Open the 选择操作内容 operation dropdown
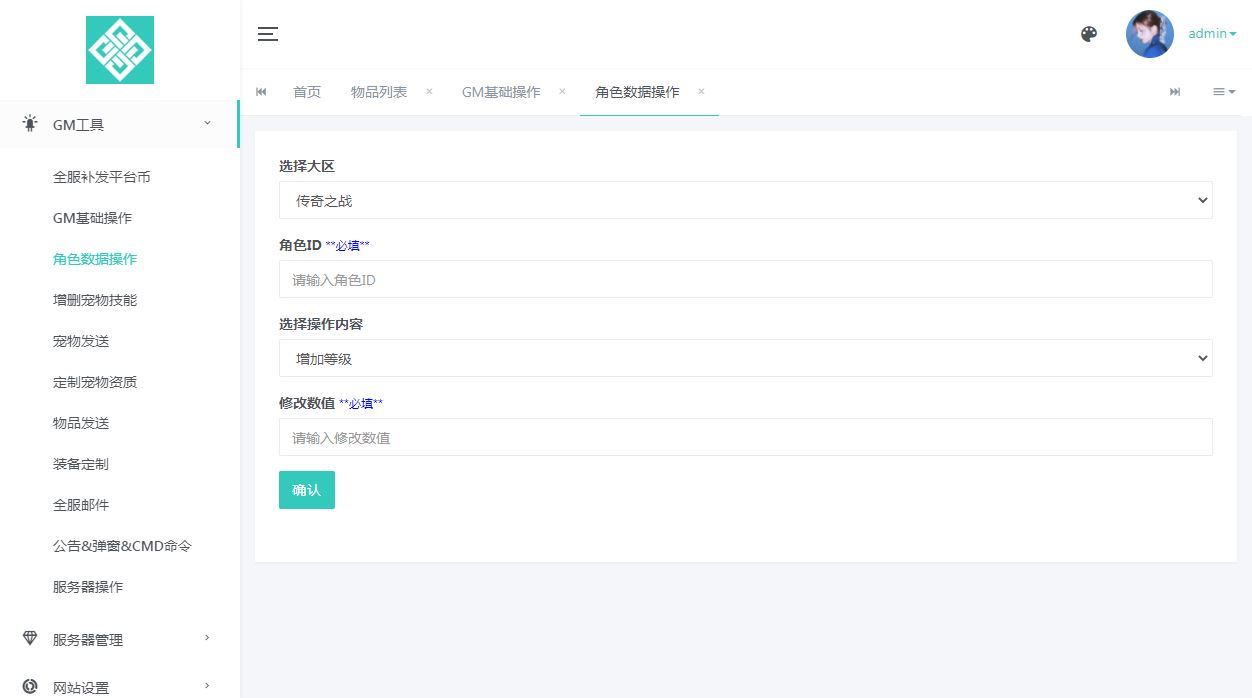This screenshot has width=1252, height=698. pyautogui.click(x=746, y=358)
